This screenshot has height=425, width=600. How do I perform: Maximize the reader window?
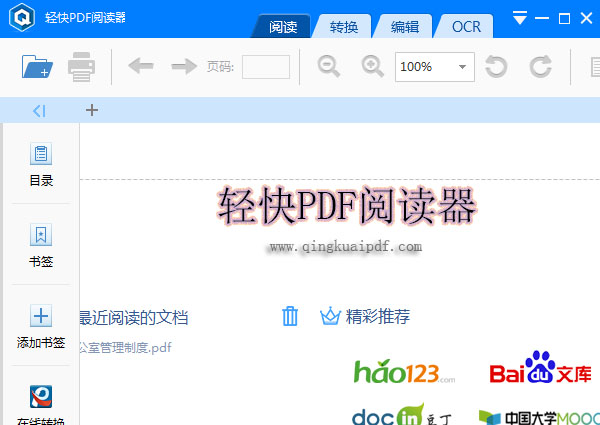[564, 18]
